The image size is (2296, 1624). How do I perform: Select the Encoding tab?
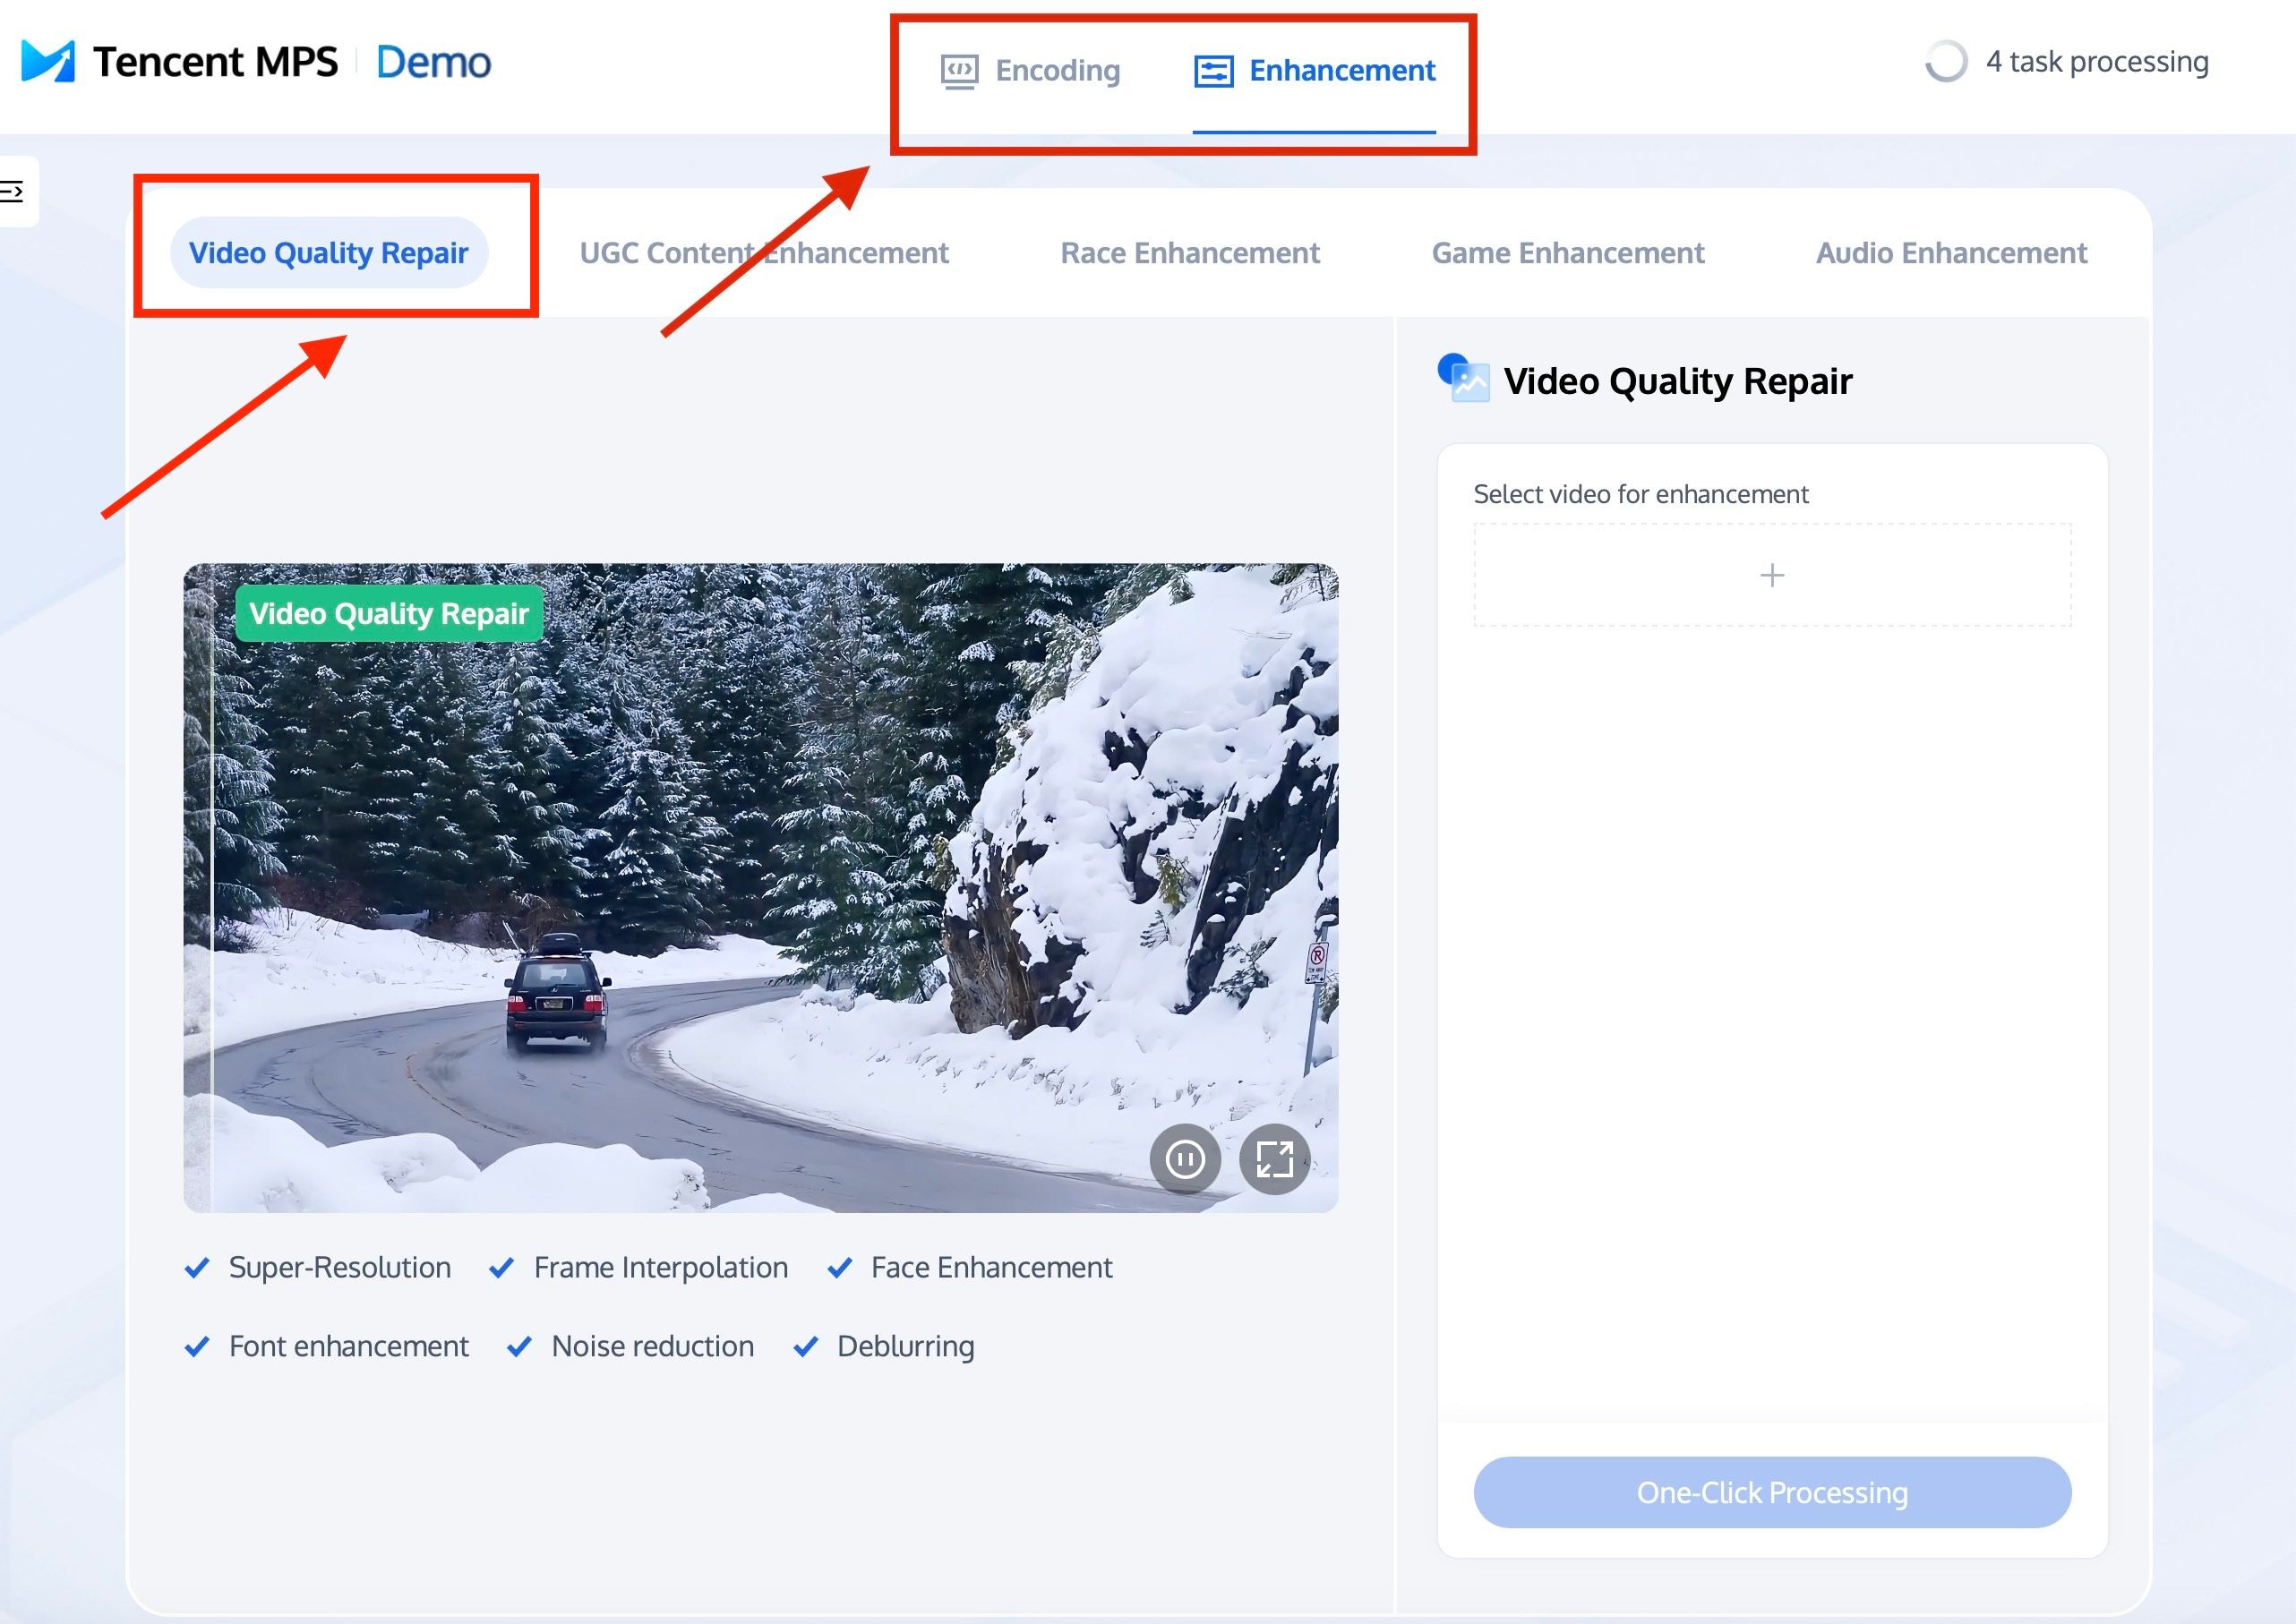coord(1027,69)
